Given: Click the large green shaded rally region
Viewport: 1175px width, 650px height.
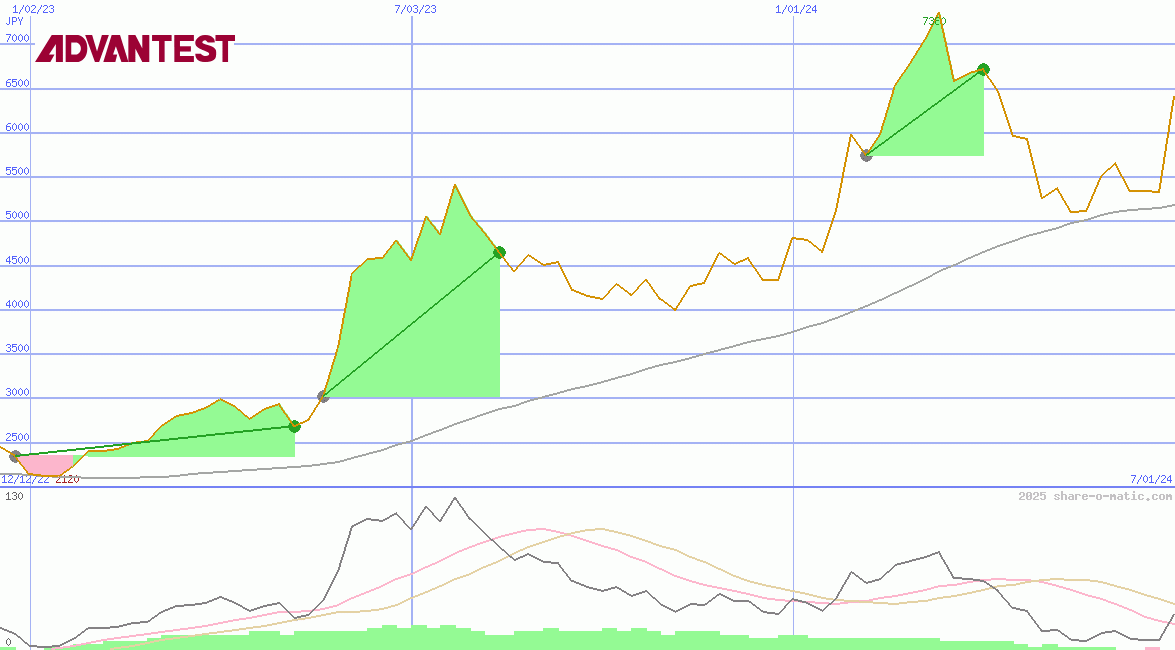Looking at the screenshot, I should click(x=420, y=340).
